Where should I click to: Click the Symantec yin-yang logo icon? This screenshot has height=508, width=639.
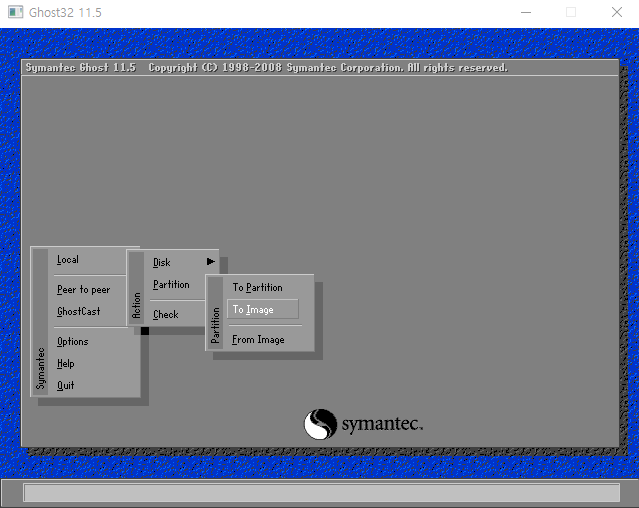point(320,424)
